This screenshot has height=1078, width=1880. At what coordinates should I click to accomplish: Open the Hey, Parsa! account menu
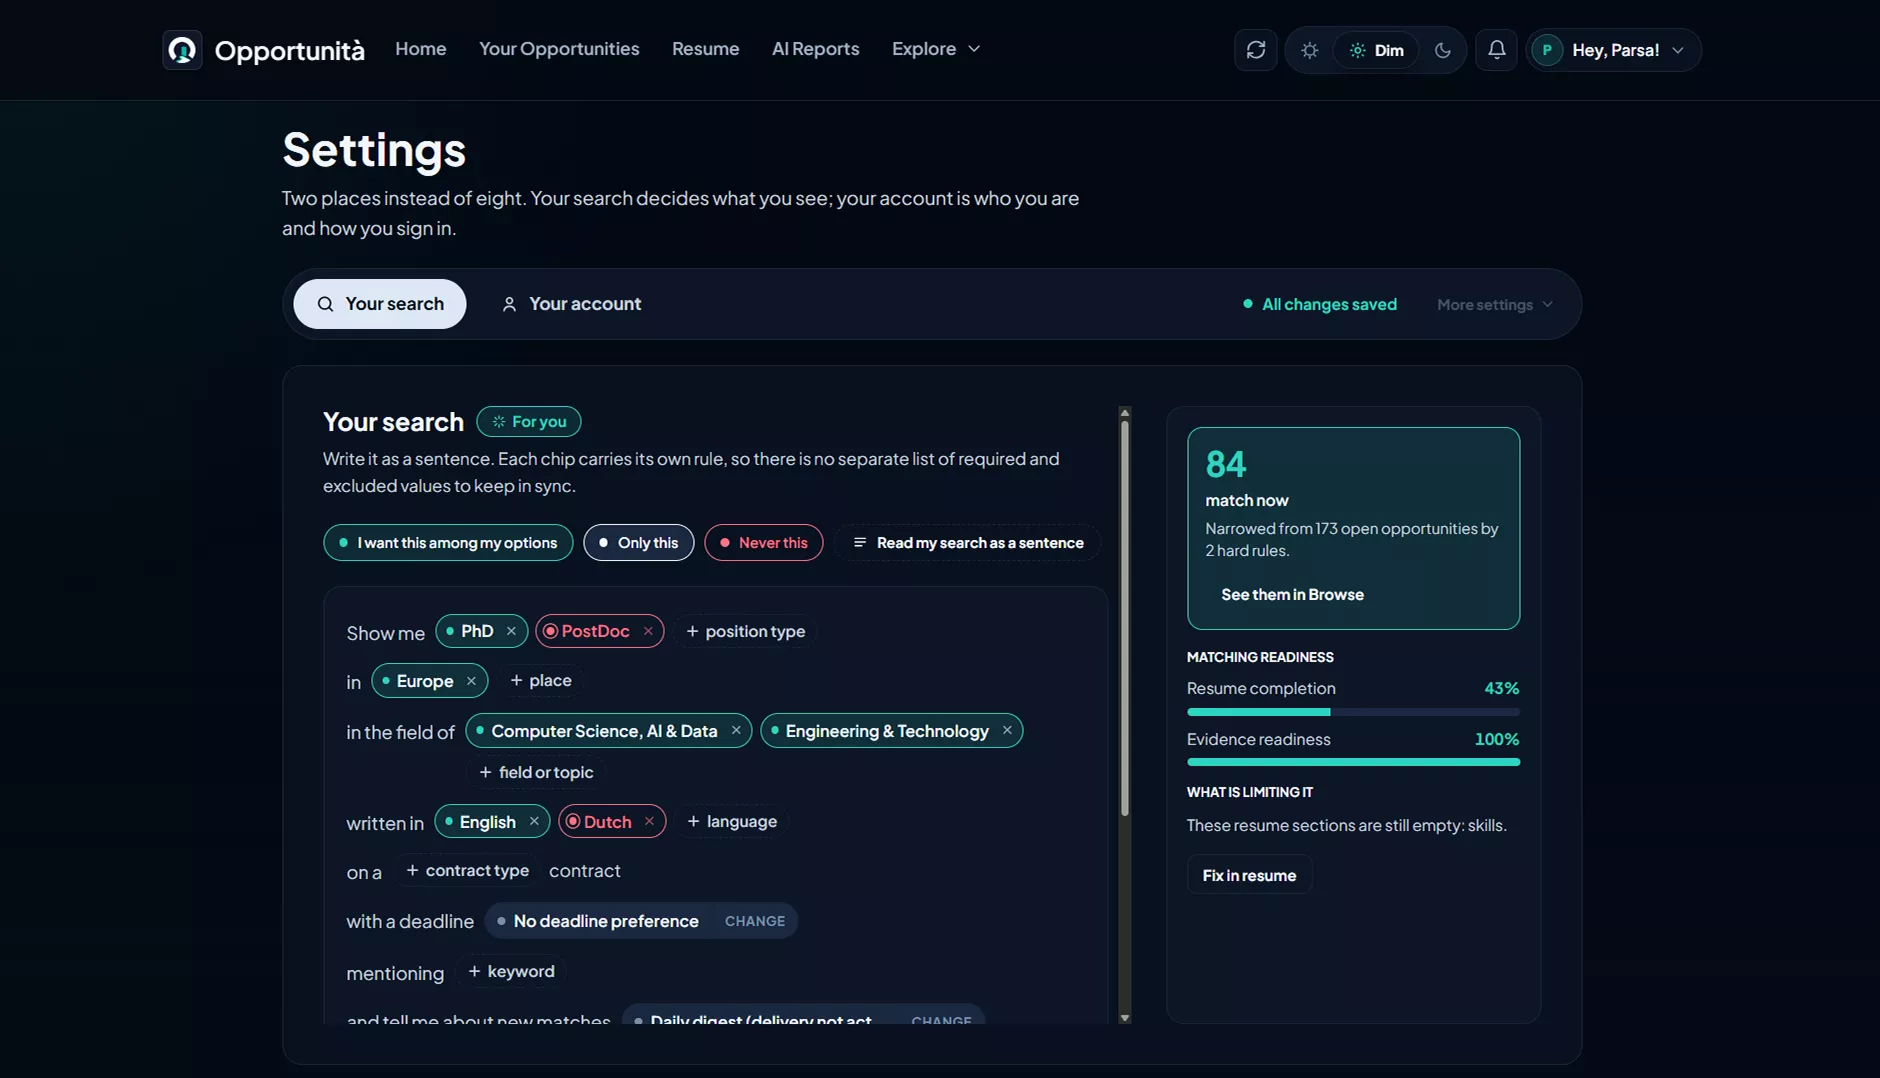(x=1614, y=50)
